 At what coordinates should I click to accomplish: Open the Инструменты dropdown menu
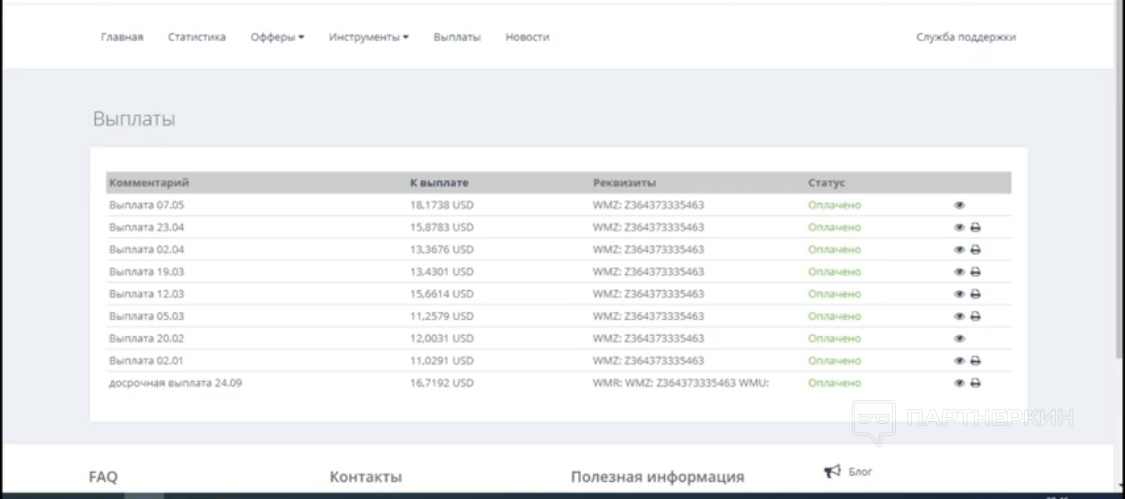click(369, 37)
